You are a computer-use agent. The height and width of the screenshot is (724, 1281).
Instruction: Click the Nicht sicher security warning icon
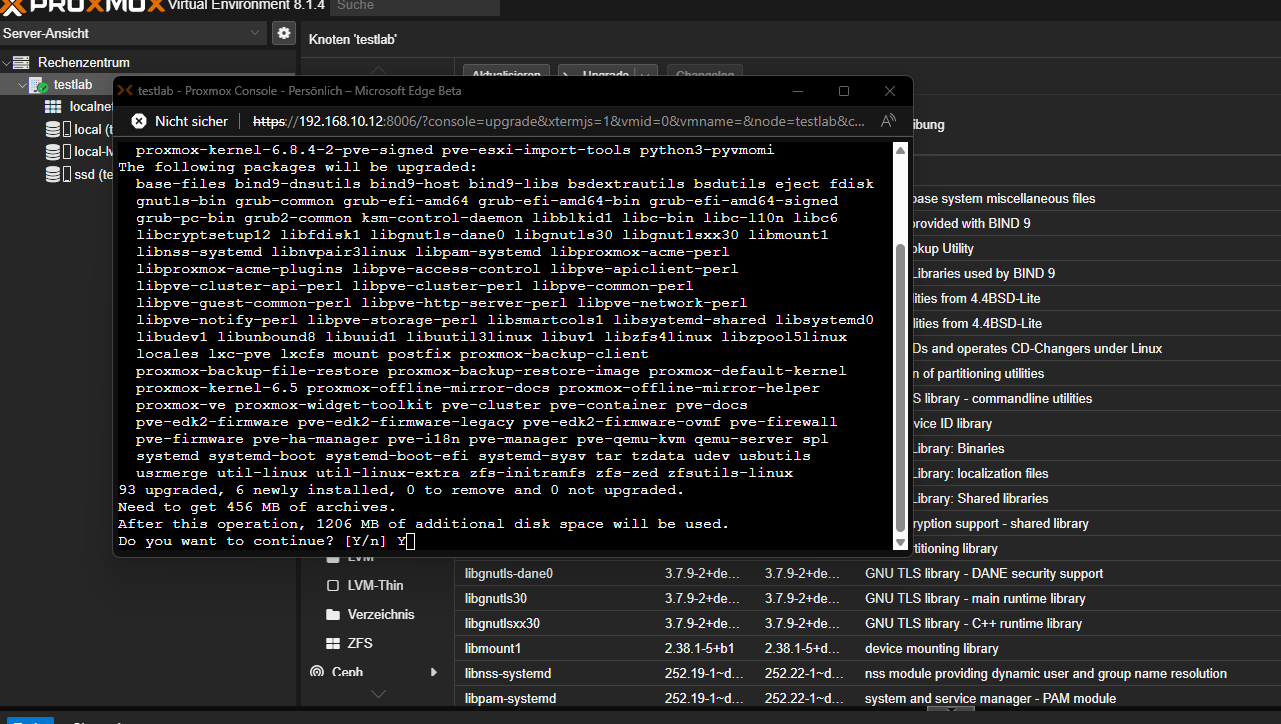140,121
